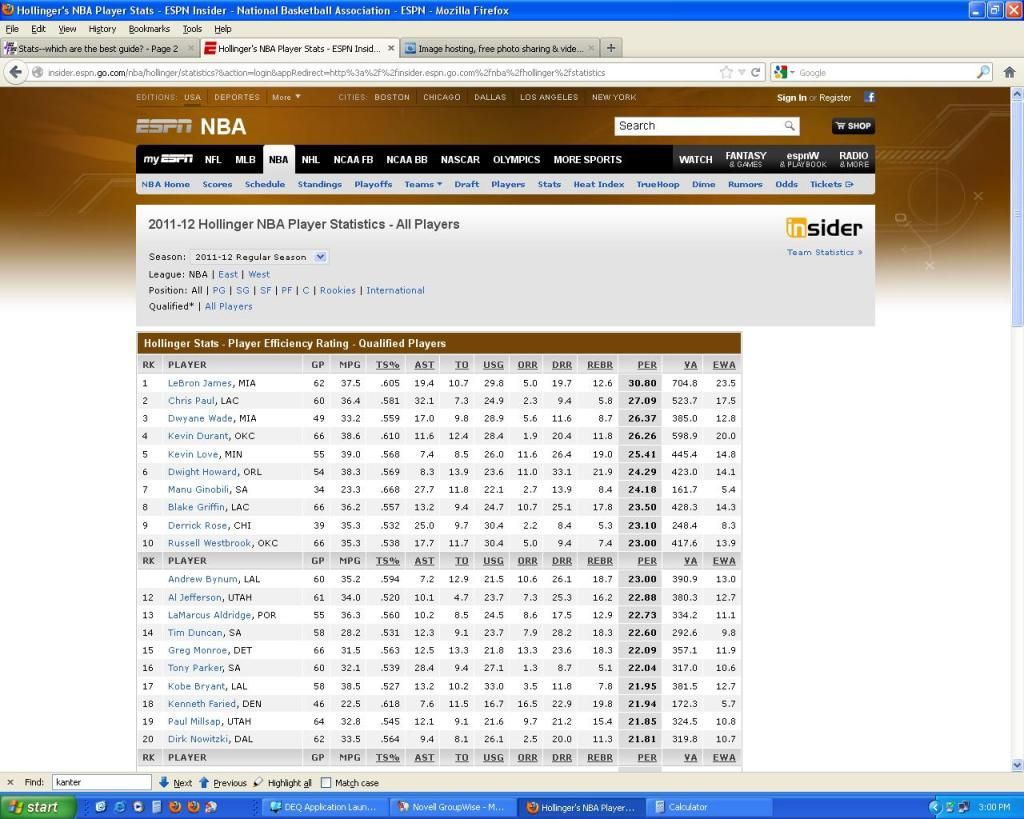
Task: Close the Image hosting tab
Action: [590, 48]
